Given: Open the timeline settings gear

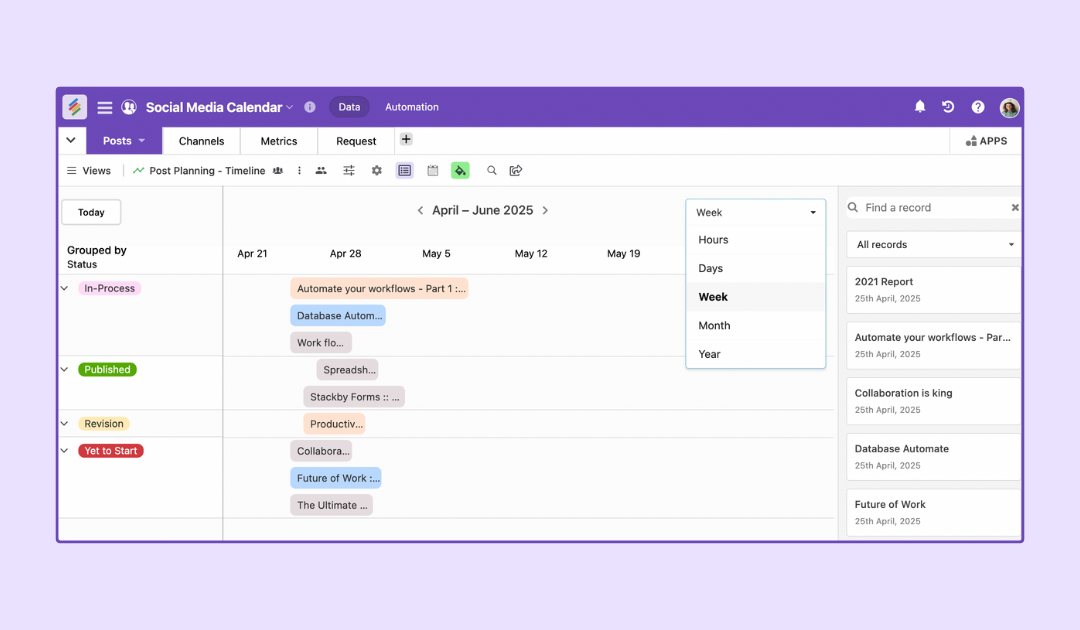Looking at the screenshot, I should point(376,171).
